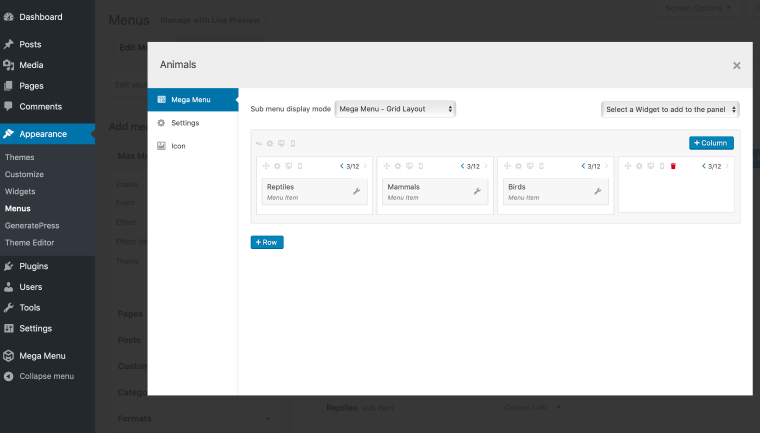Click the Media icon in sidebar

[8, 65]
